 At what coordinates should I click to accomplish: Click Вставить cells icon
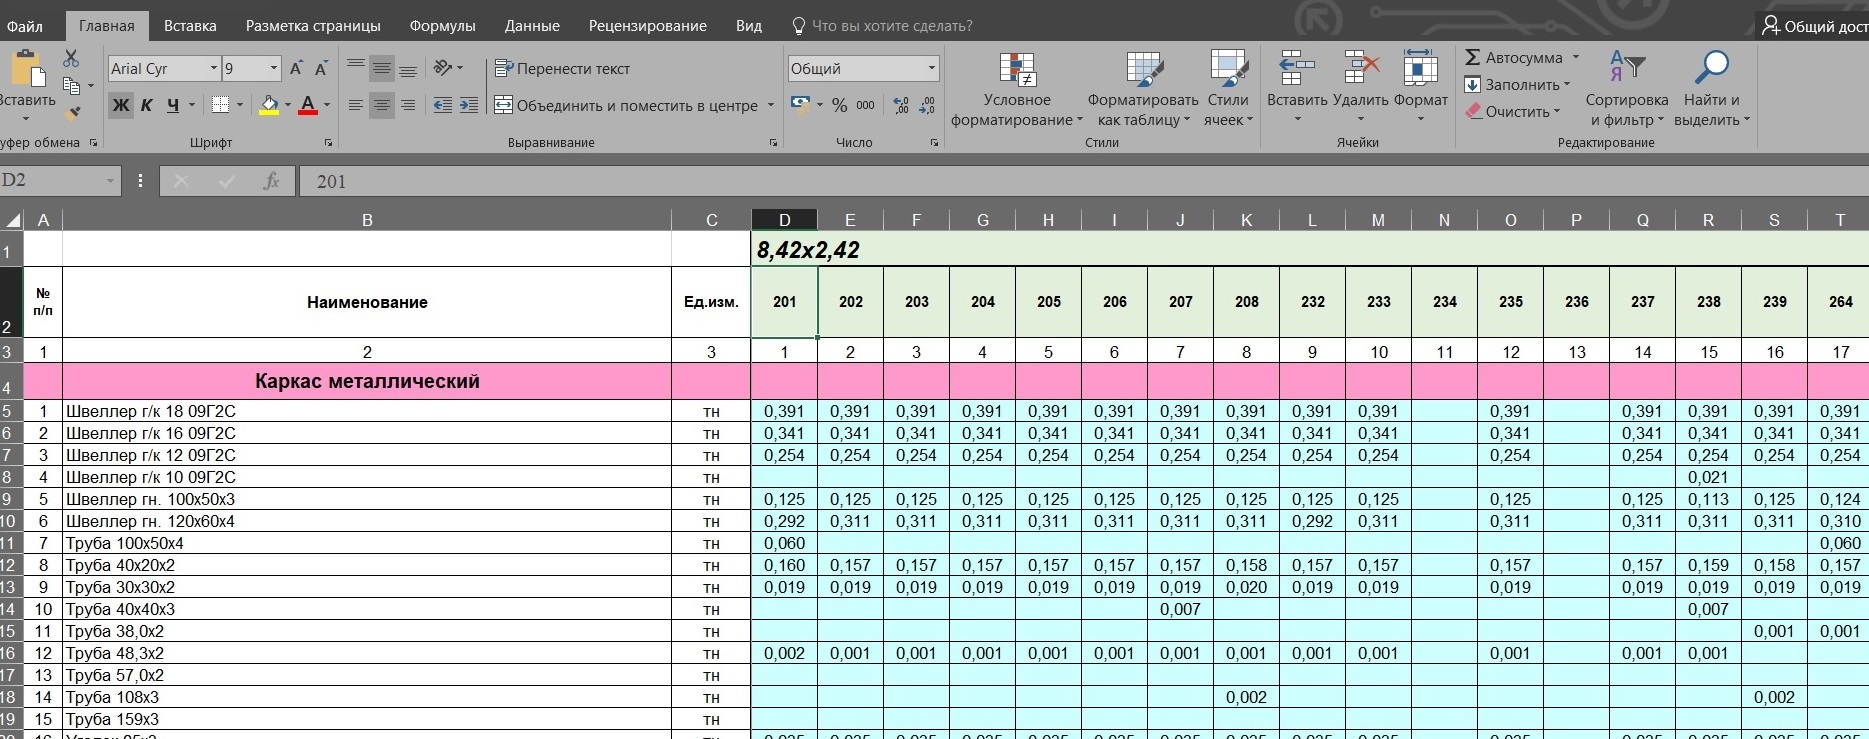(1297, 70)
